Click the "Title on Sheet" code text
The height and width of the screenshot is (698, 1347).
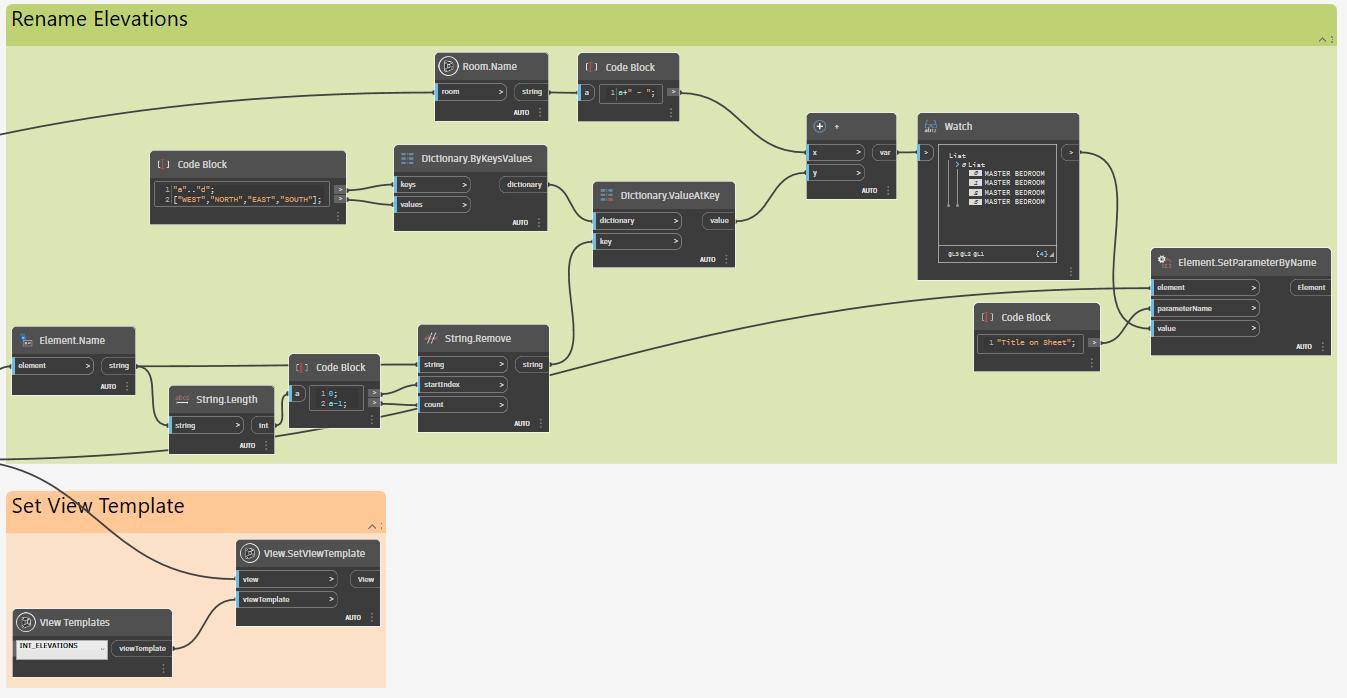[1035, 343]
